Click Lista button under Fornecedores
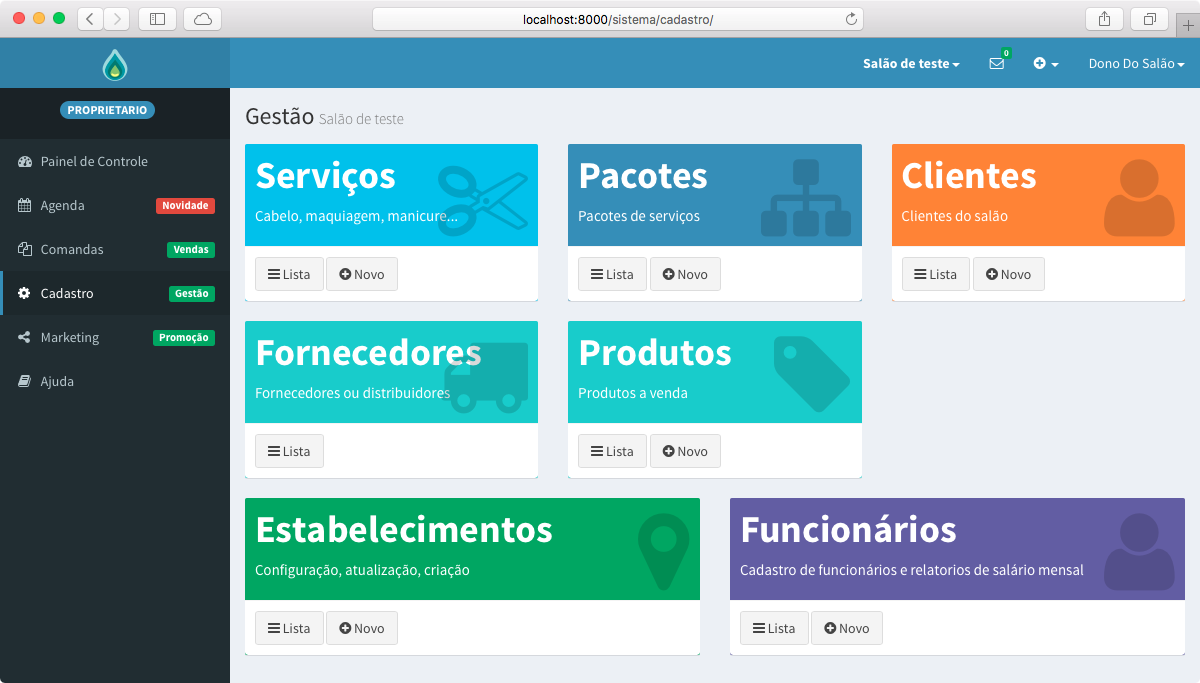The height and width of the screenshot is (683, 1200). tap(289, 451)
